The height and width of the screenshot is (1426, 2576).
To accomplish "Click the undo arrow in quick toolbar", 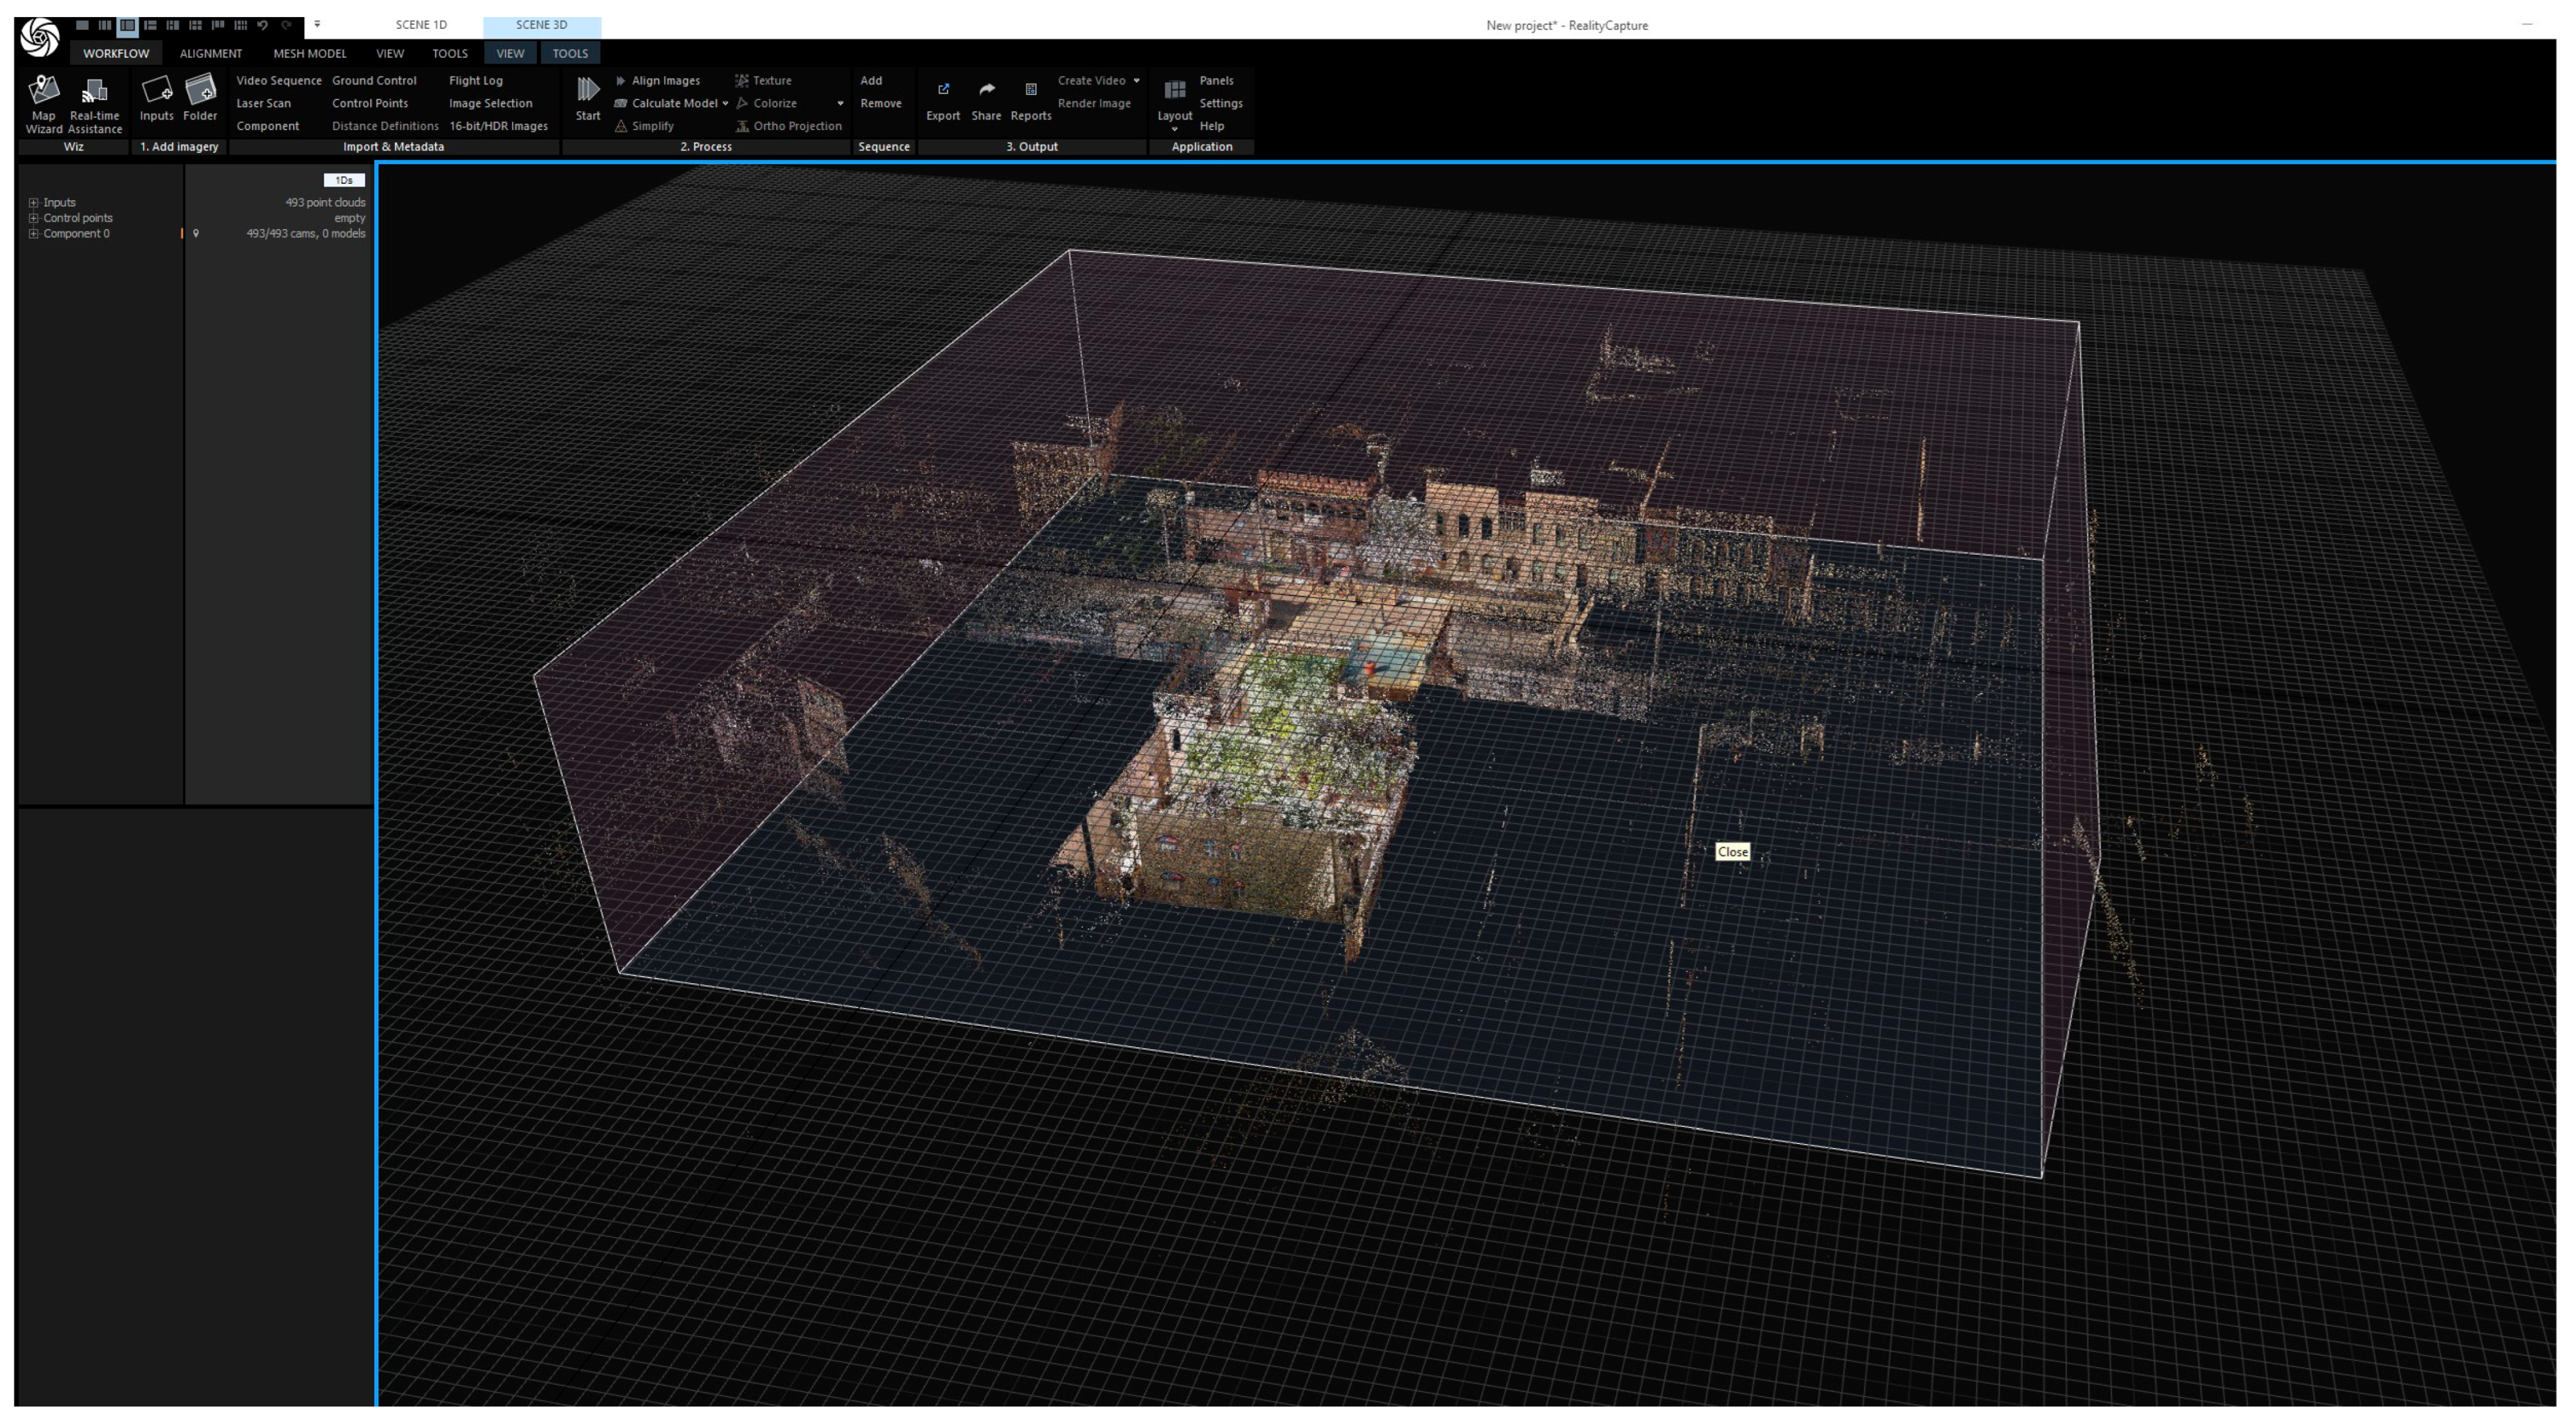I will pos(263,25).
